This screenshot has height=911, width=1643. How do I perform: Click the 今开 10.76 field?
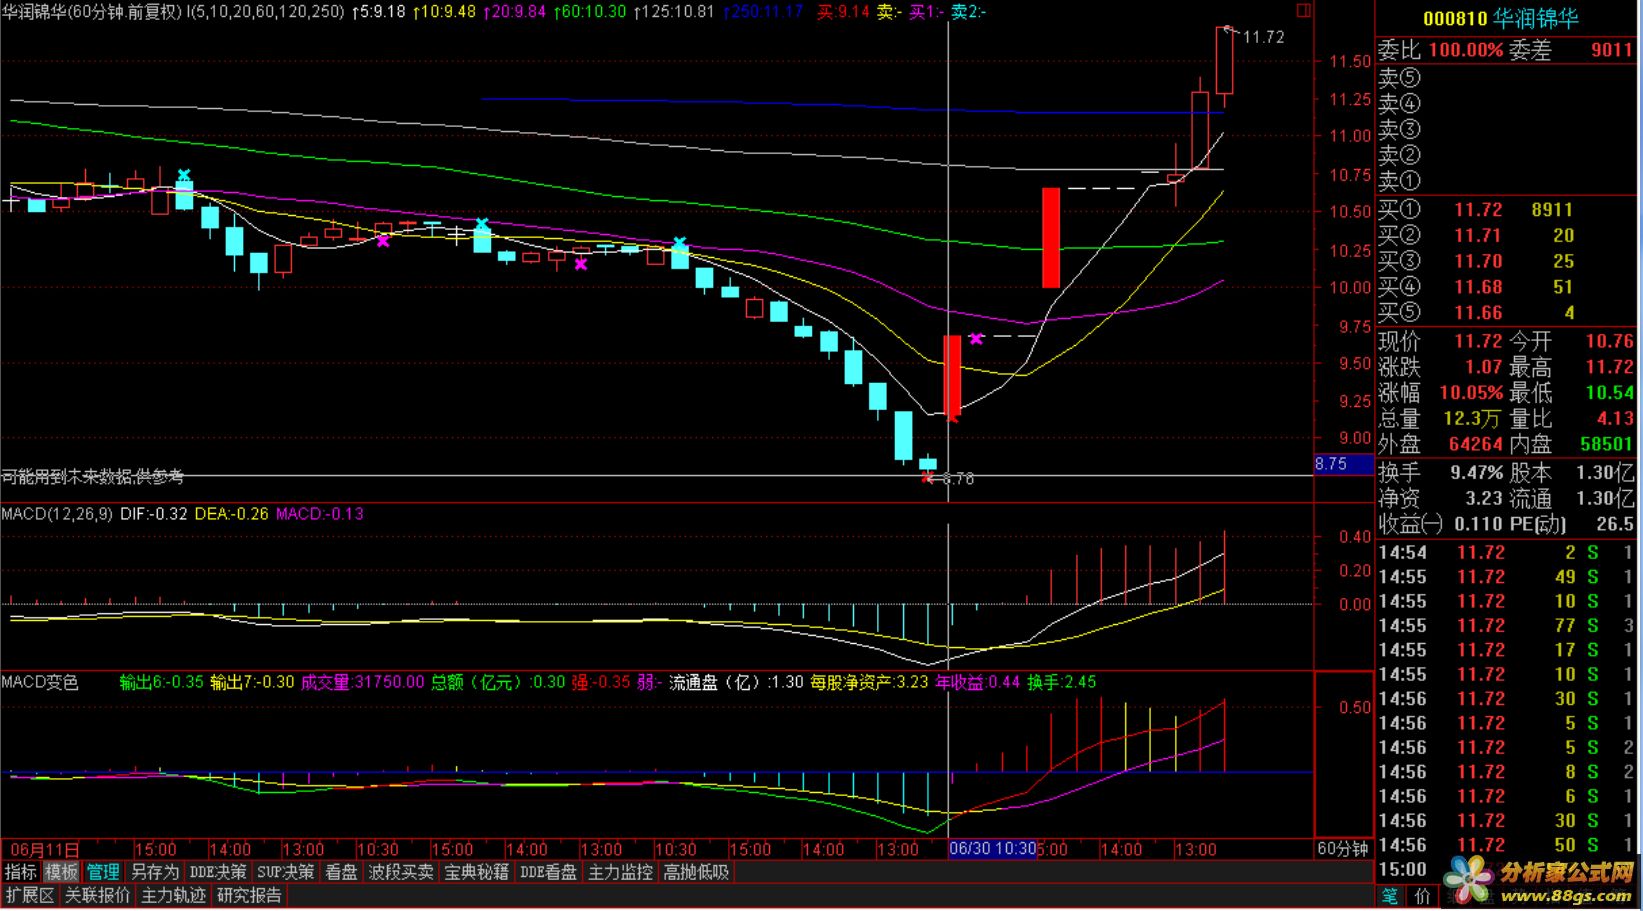1571,342
